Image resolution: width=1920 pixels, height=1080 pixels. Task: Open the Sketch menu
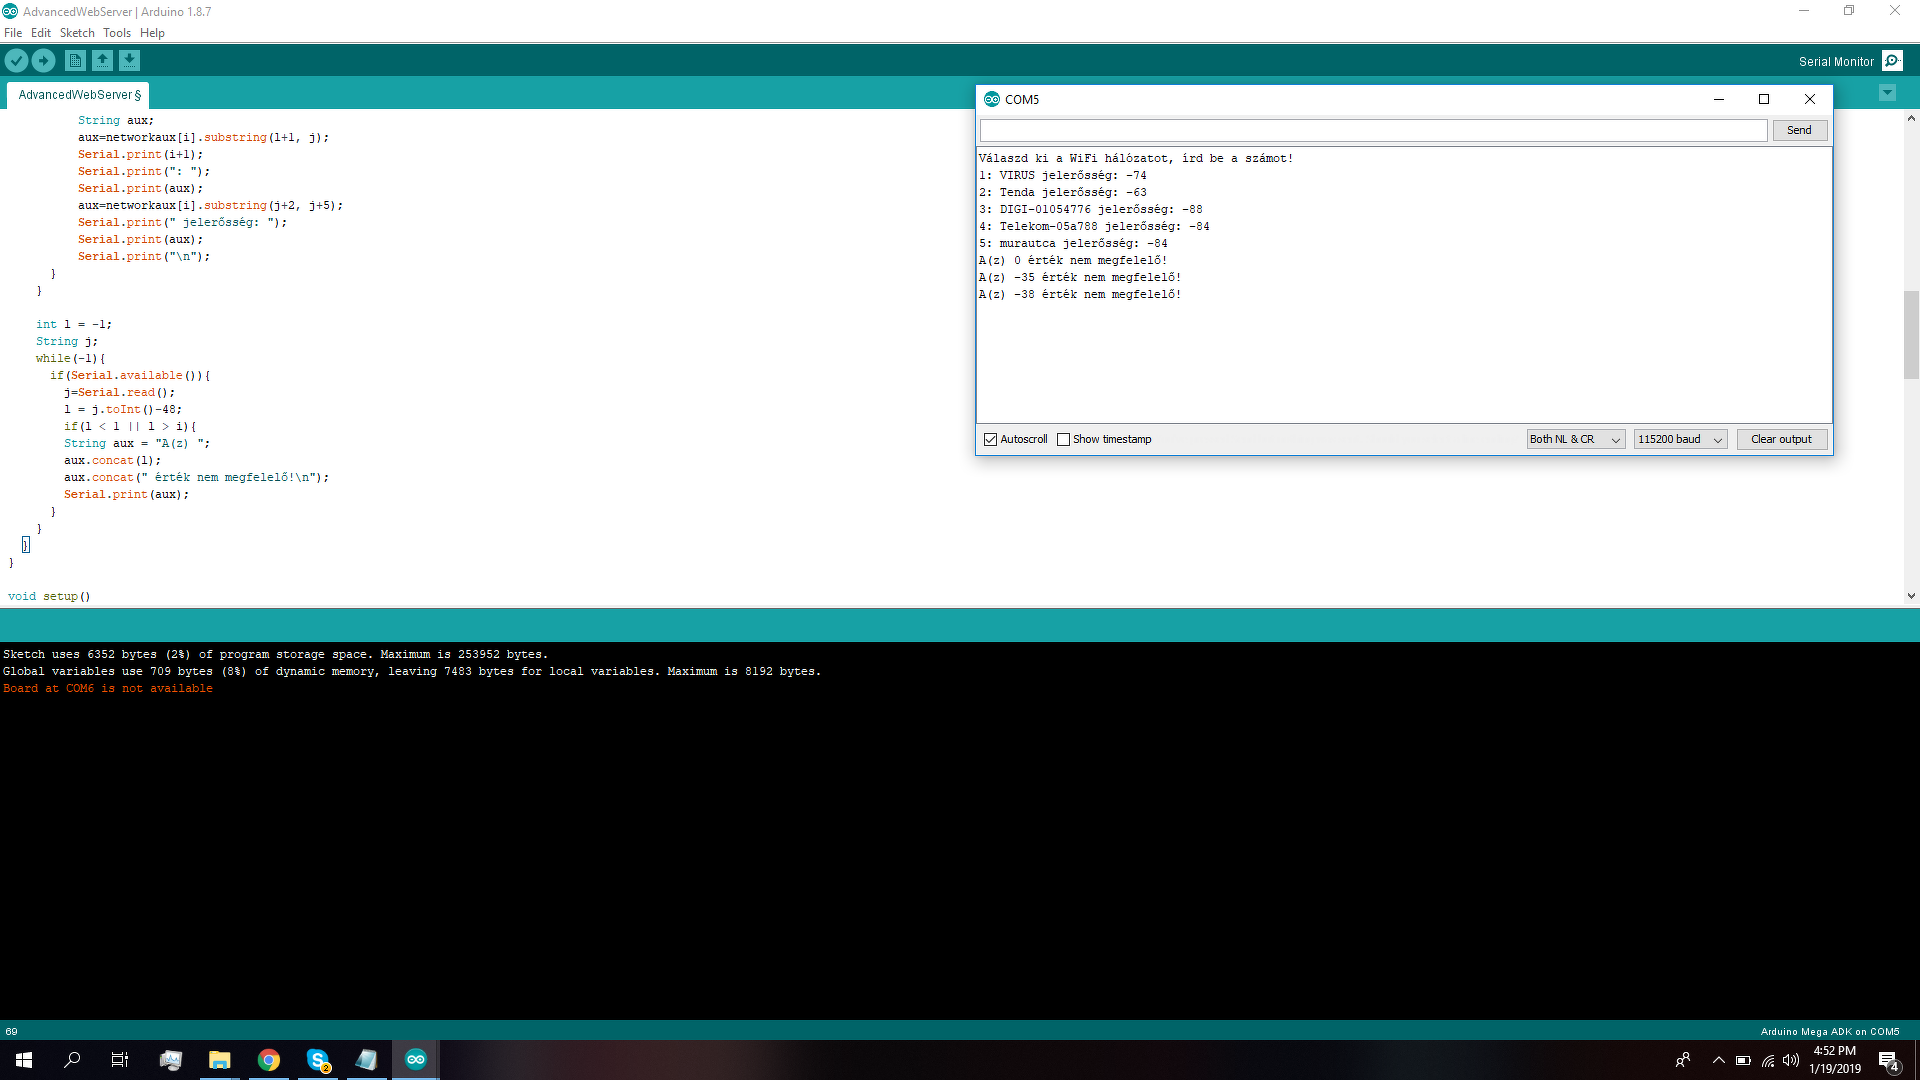point(77,33)
